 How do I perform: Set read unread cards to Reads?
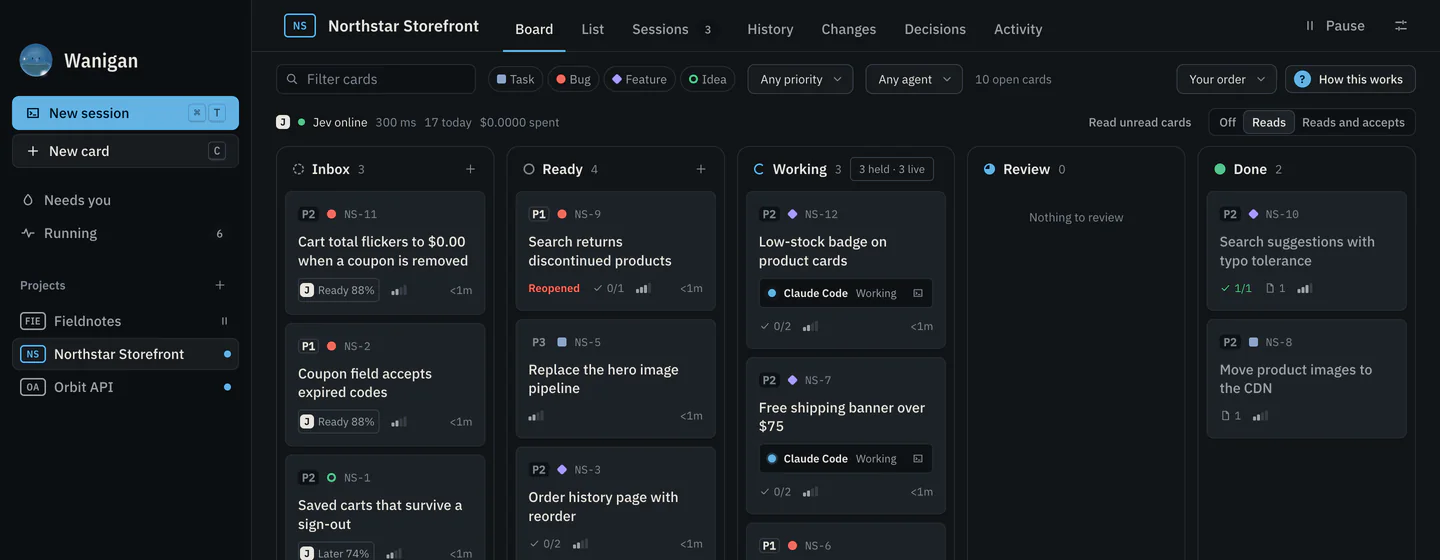(x=1268, y=122)
